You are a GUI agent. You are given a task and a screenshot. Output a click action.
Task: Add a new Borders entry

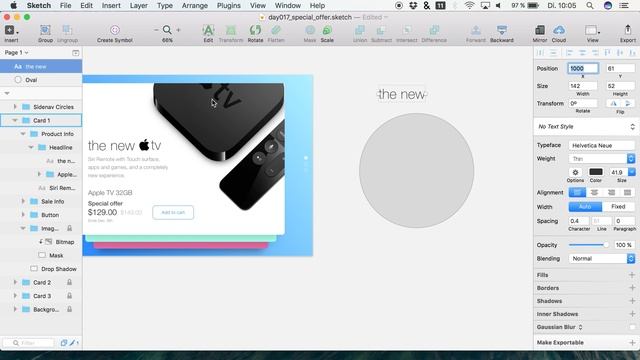[632, 288]
